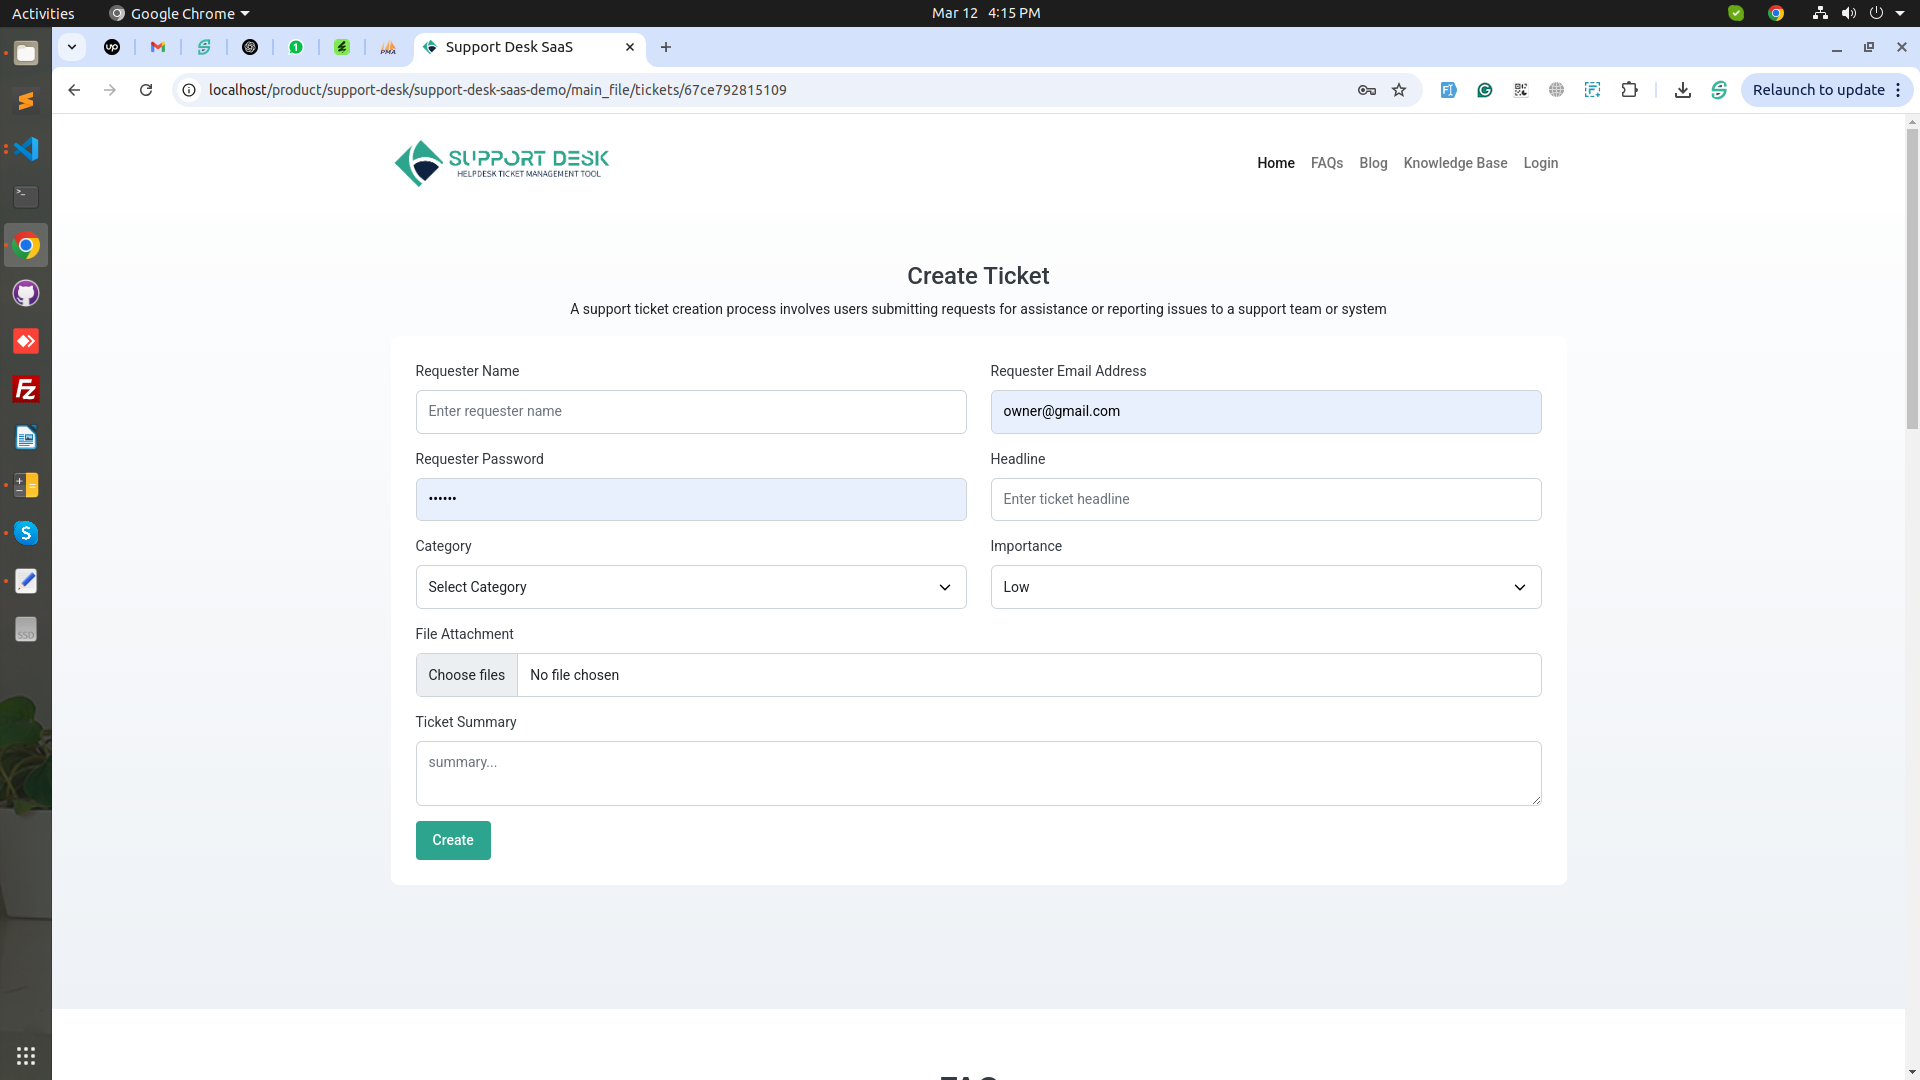Click Choose files for attachment upload
1920x1080 pixels.
tap(466, 675)
